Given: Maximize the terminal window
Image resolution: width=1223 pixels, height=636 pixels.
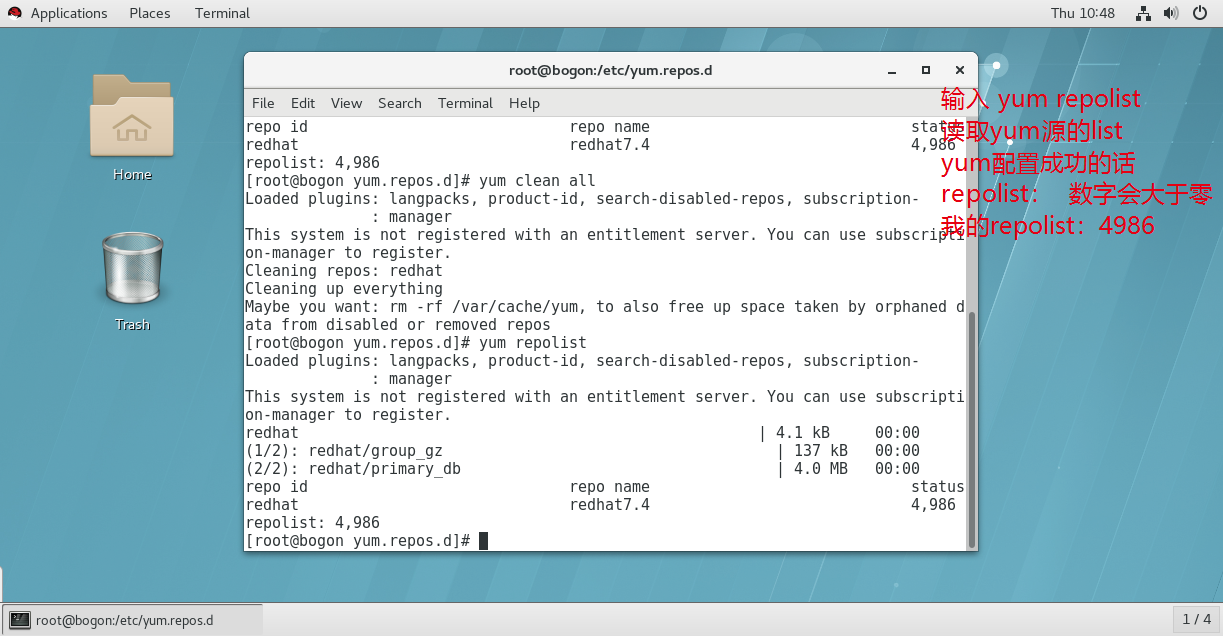Looking at the screenshot, I should pos(926,70).
